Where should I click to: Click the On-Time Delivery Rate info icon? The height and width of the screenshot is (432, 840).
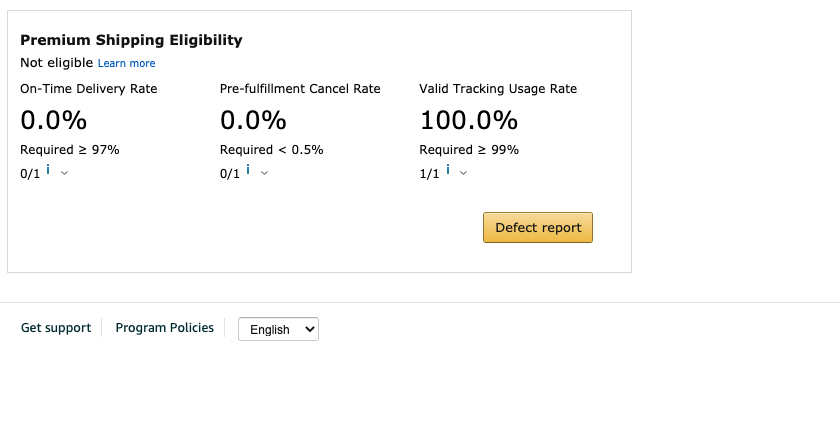48,170
